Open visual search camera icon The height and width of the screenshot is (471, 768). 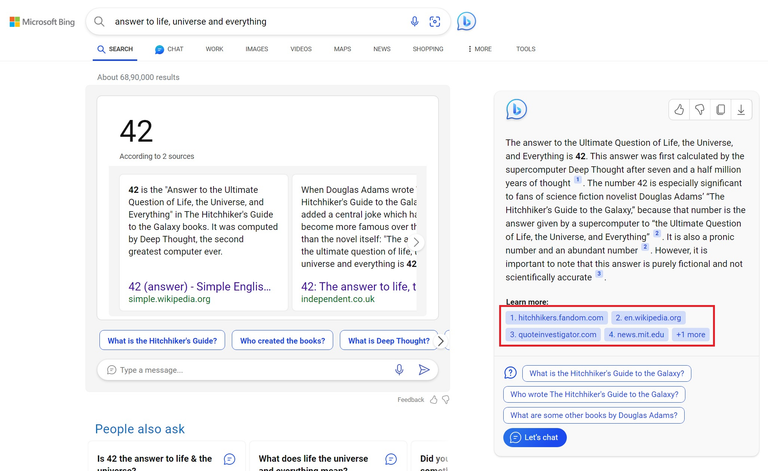pyautogui.click(x=434, y=22)
